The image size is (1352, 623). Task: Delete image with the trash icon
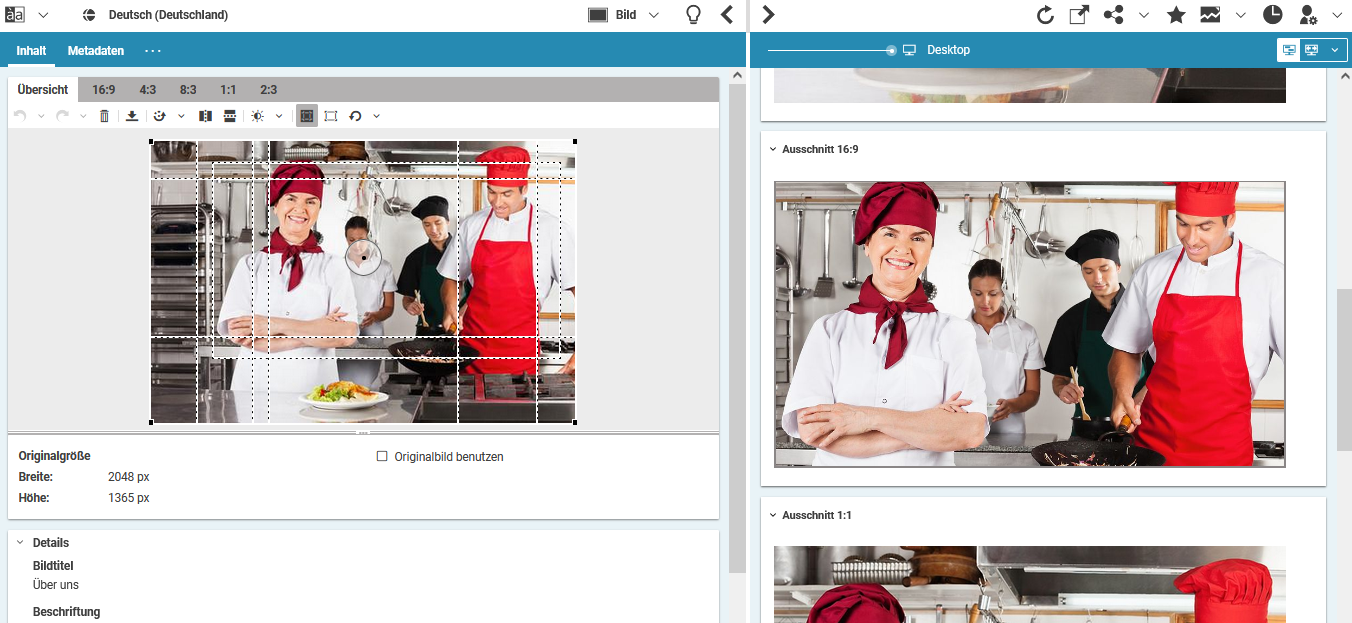[x=104, y=116]
